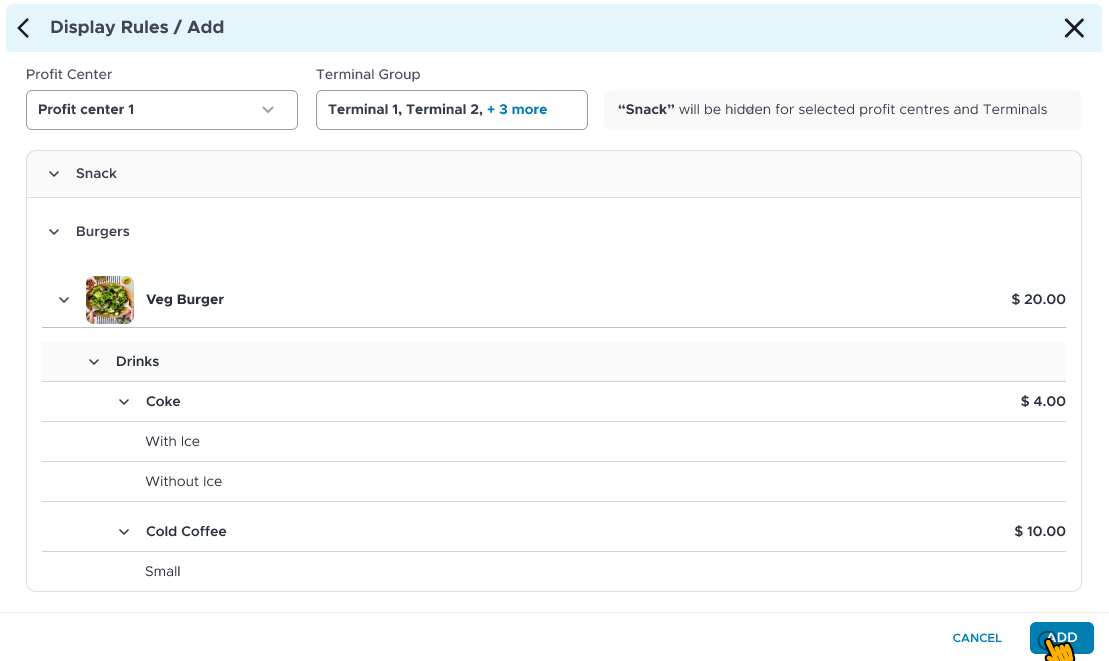Collapse the Veg Burger item chevron

64,300
